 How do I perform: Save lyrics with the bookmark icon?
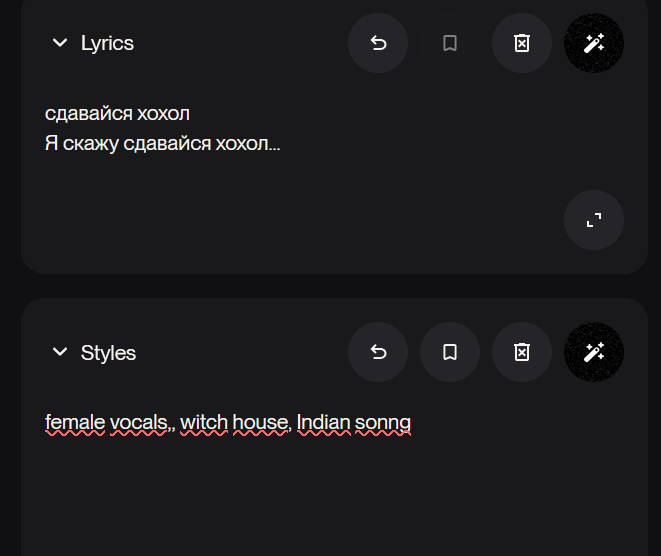tap(450, 43)
